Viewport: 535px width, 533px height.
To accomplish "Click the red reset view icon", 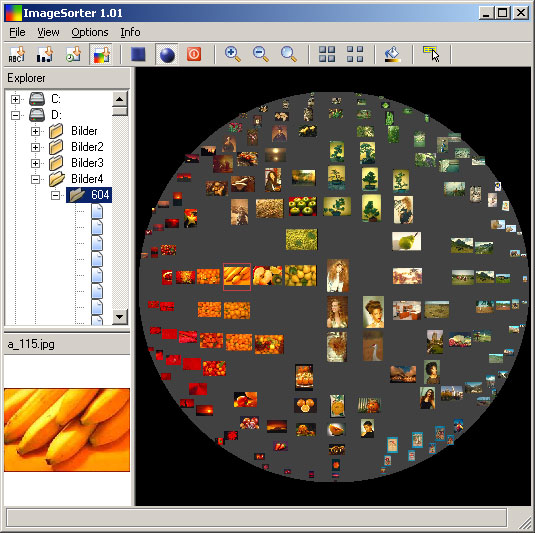I will click(x=194, y=54).
